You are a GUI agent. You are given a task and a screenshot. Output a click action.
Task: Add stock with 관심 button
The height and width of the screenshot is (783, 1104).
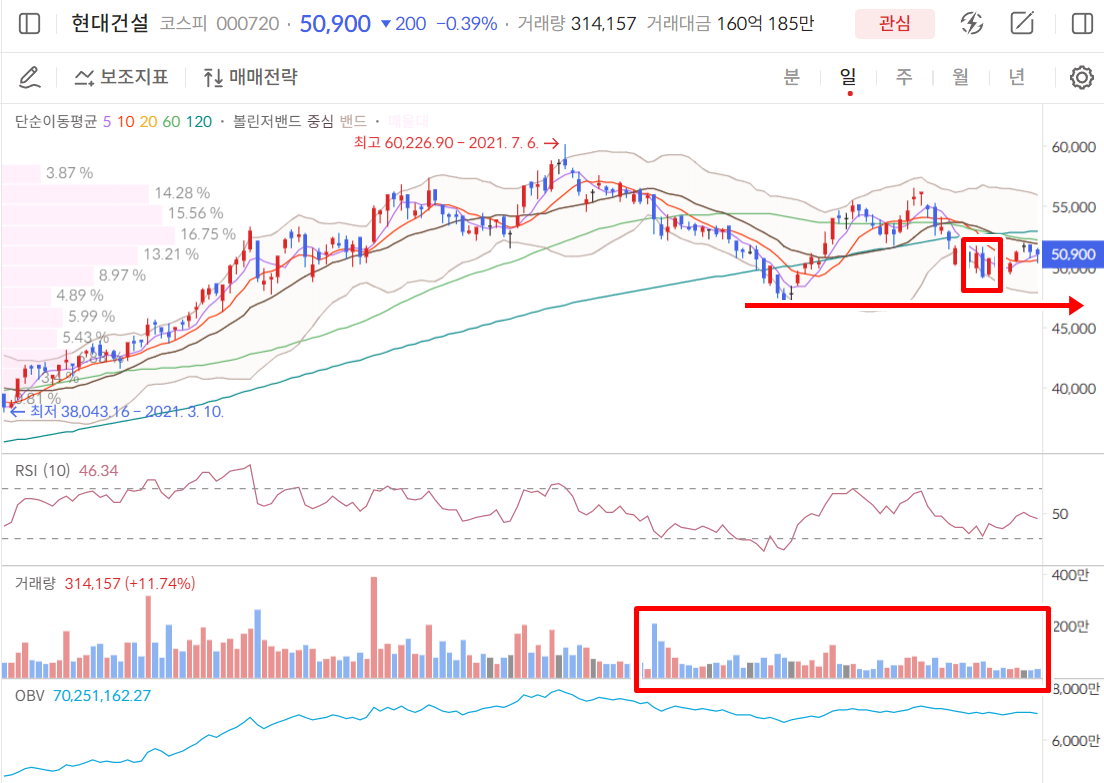(894, 24)
